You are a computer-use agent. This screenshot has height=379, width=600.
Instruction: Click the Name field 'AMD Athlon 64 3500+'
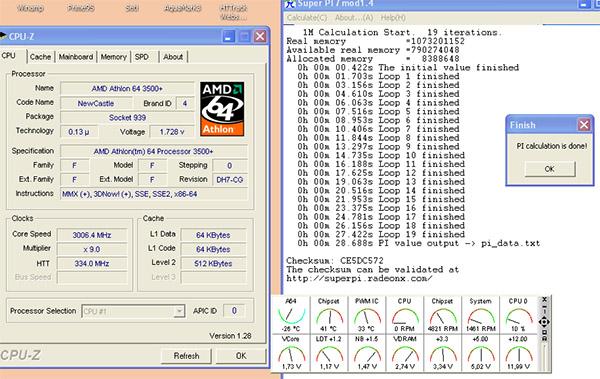127,89
